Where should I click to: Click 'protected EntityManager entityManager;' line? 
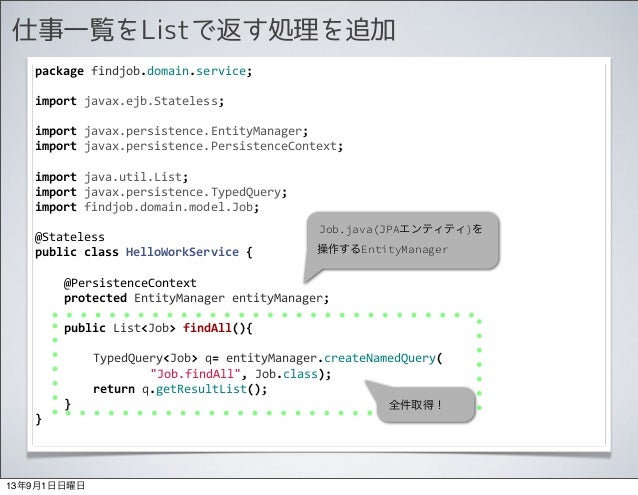[196, 298]
